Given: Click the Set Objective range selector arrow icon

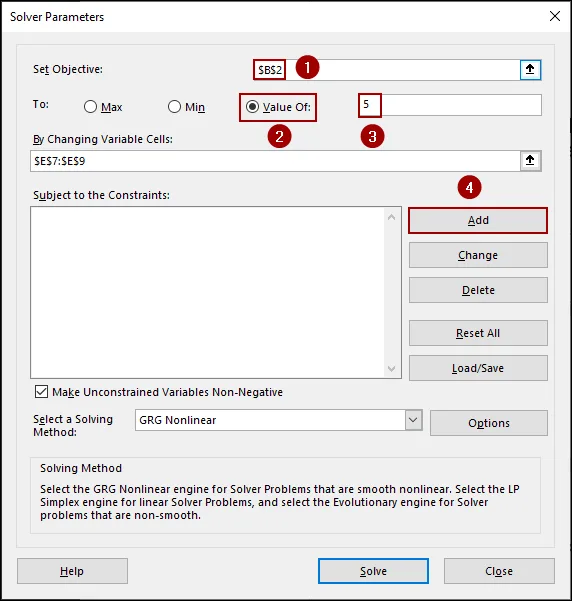Looking at the screenshot, I should coord(530,70).
